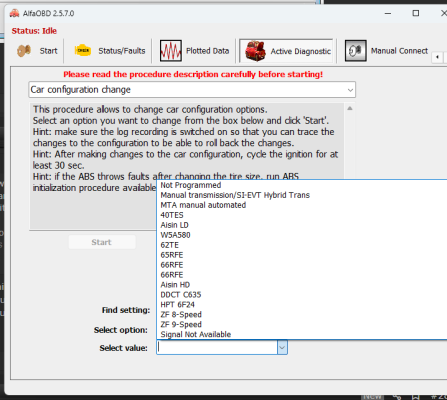Click the Status/Faults label
The image size is (447, 400).
tap(122, 51)
